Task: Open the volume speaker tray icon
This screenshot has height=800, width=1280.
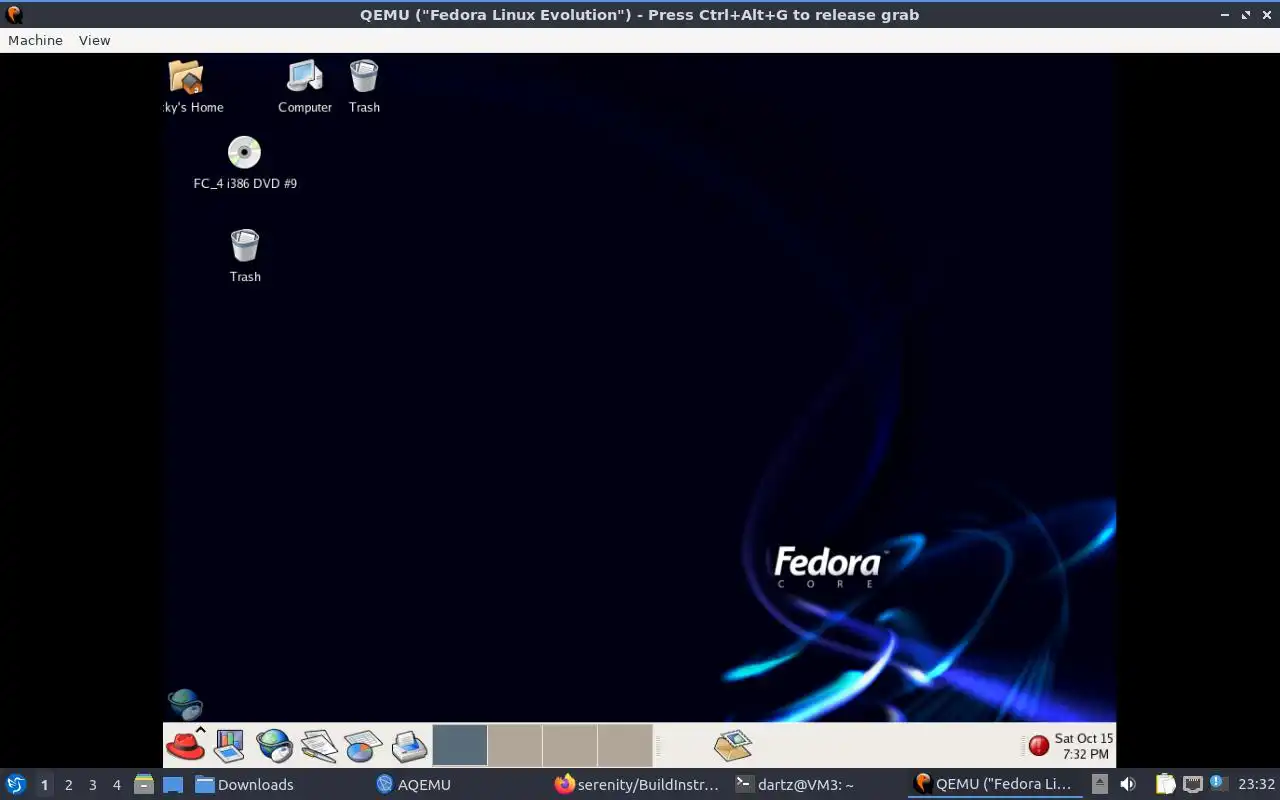Action: click(1128, 784)
